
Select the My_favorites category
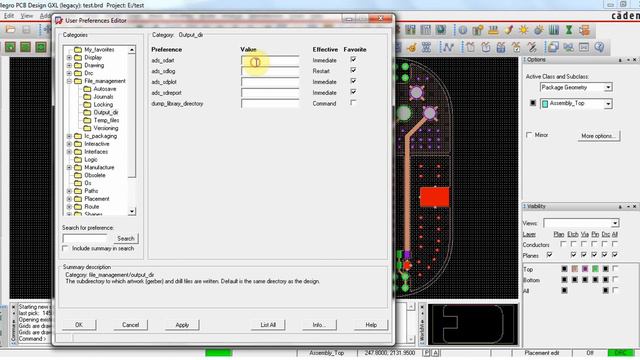[99, 49]
